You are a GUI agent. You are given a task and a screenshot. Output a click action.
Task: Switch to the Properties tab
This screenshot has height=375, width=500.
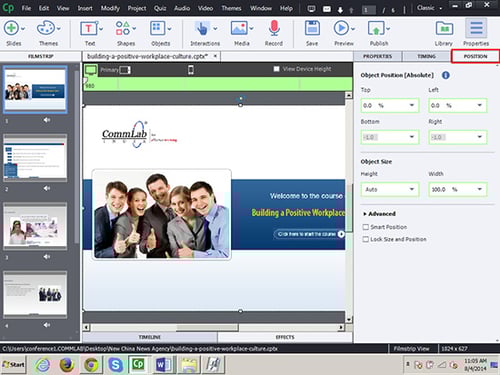377,56
